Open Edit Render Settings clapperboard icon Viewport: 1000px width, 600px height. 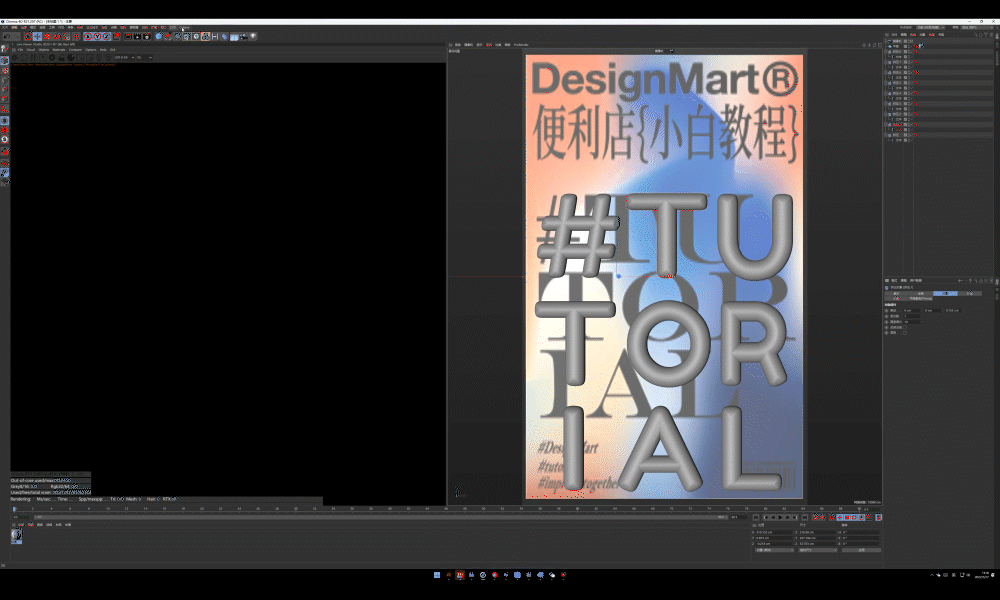[x=147, y=37]
